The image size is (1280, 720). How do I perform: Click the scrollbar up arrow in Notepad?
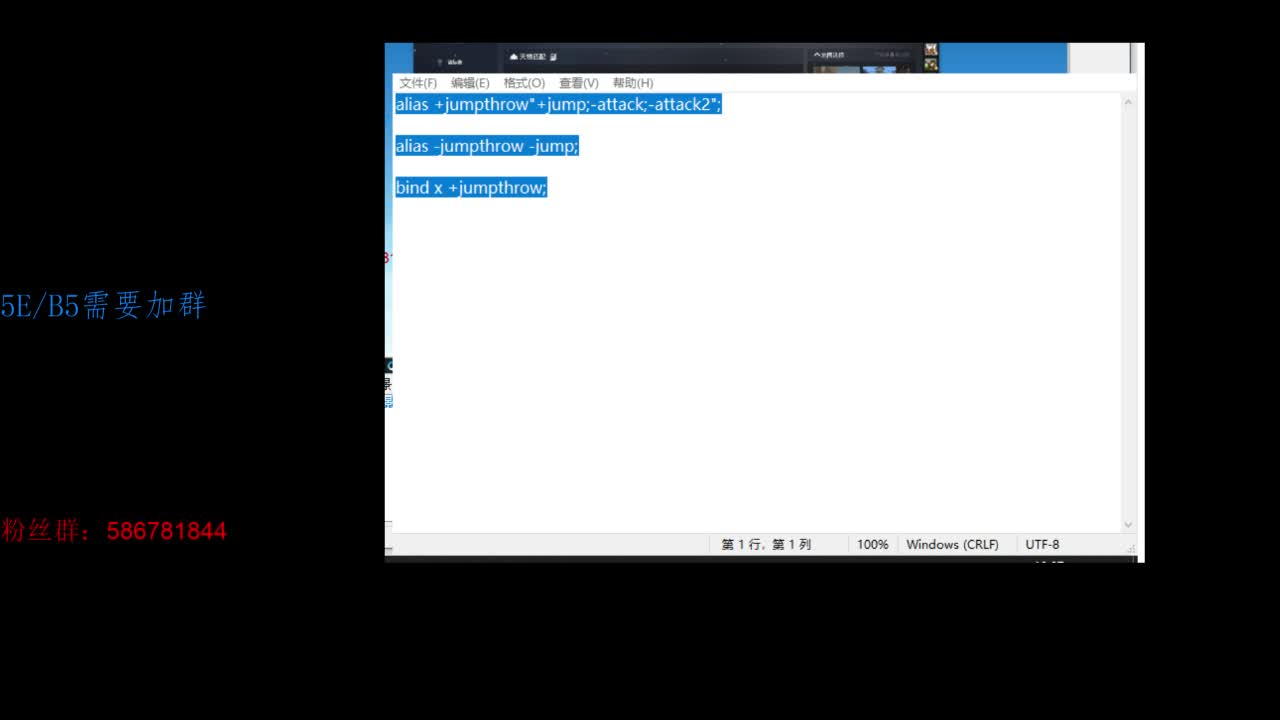(x=1128, y=102)
